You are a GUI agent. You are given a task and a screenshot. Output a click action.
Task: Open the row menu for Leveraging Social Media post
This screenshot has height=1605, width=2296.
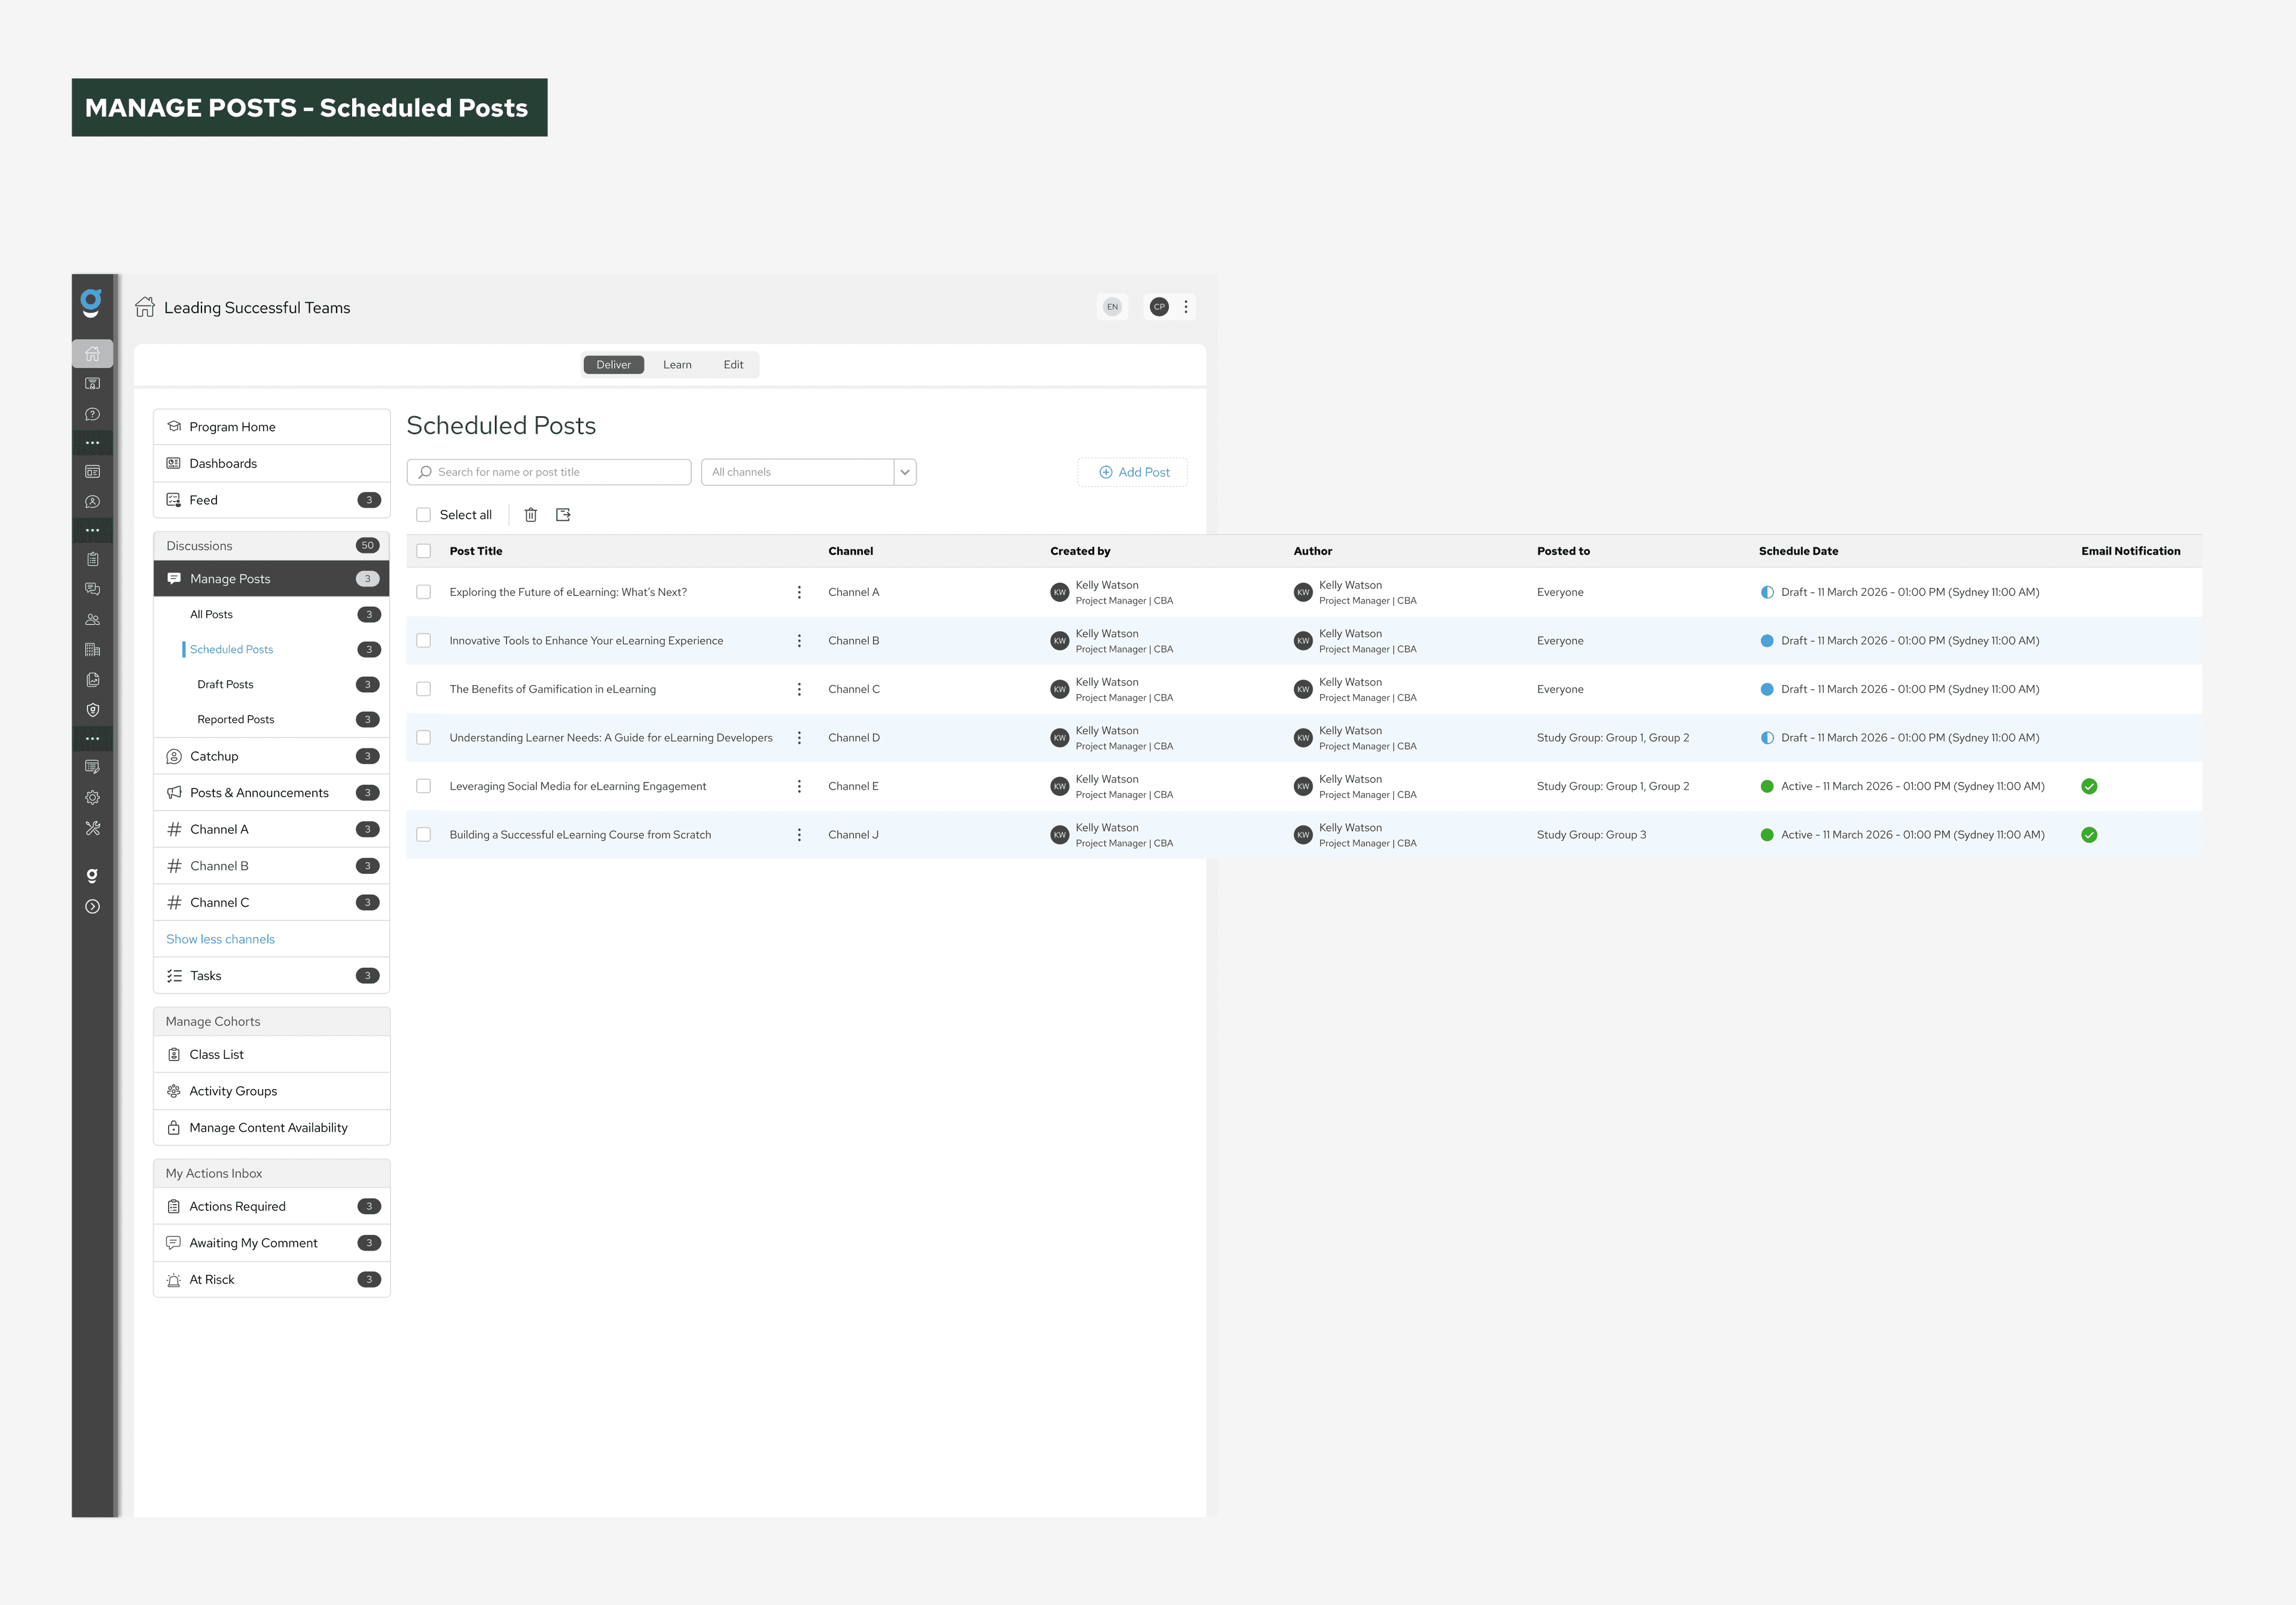coord(799,786)
